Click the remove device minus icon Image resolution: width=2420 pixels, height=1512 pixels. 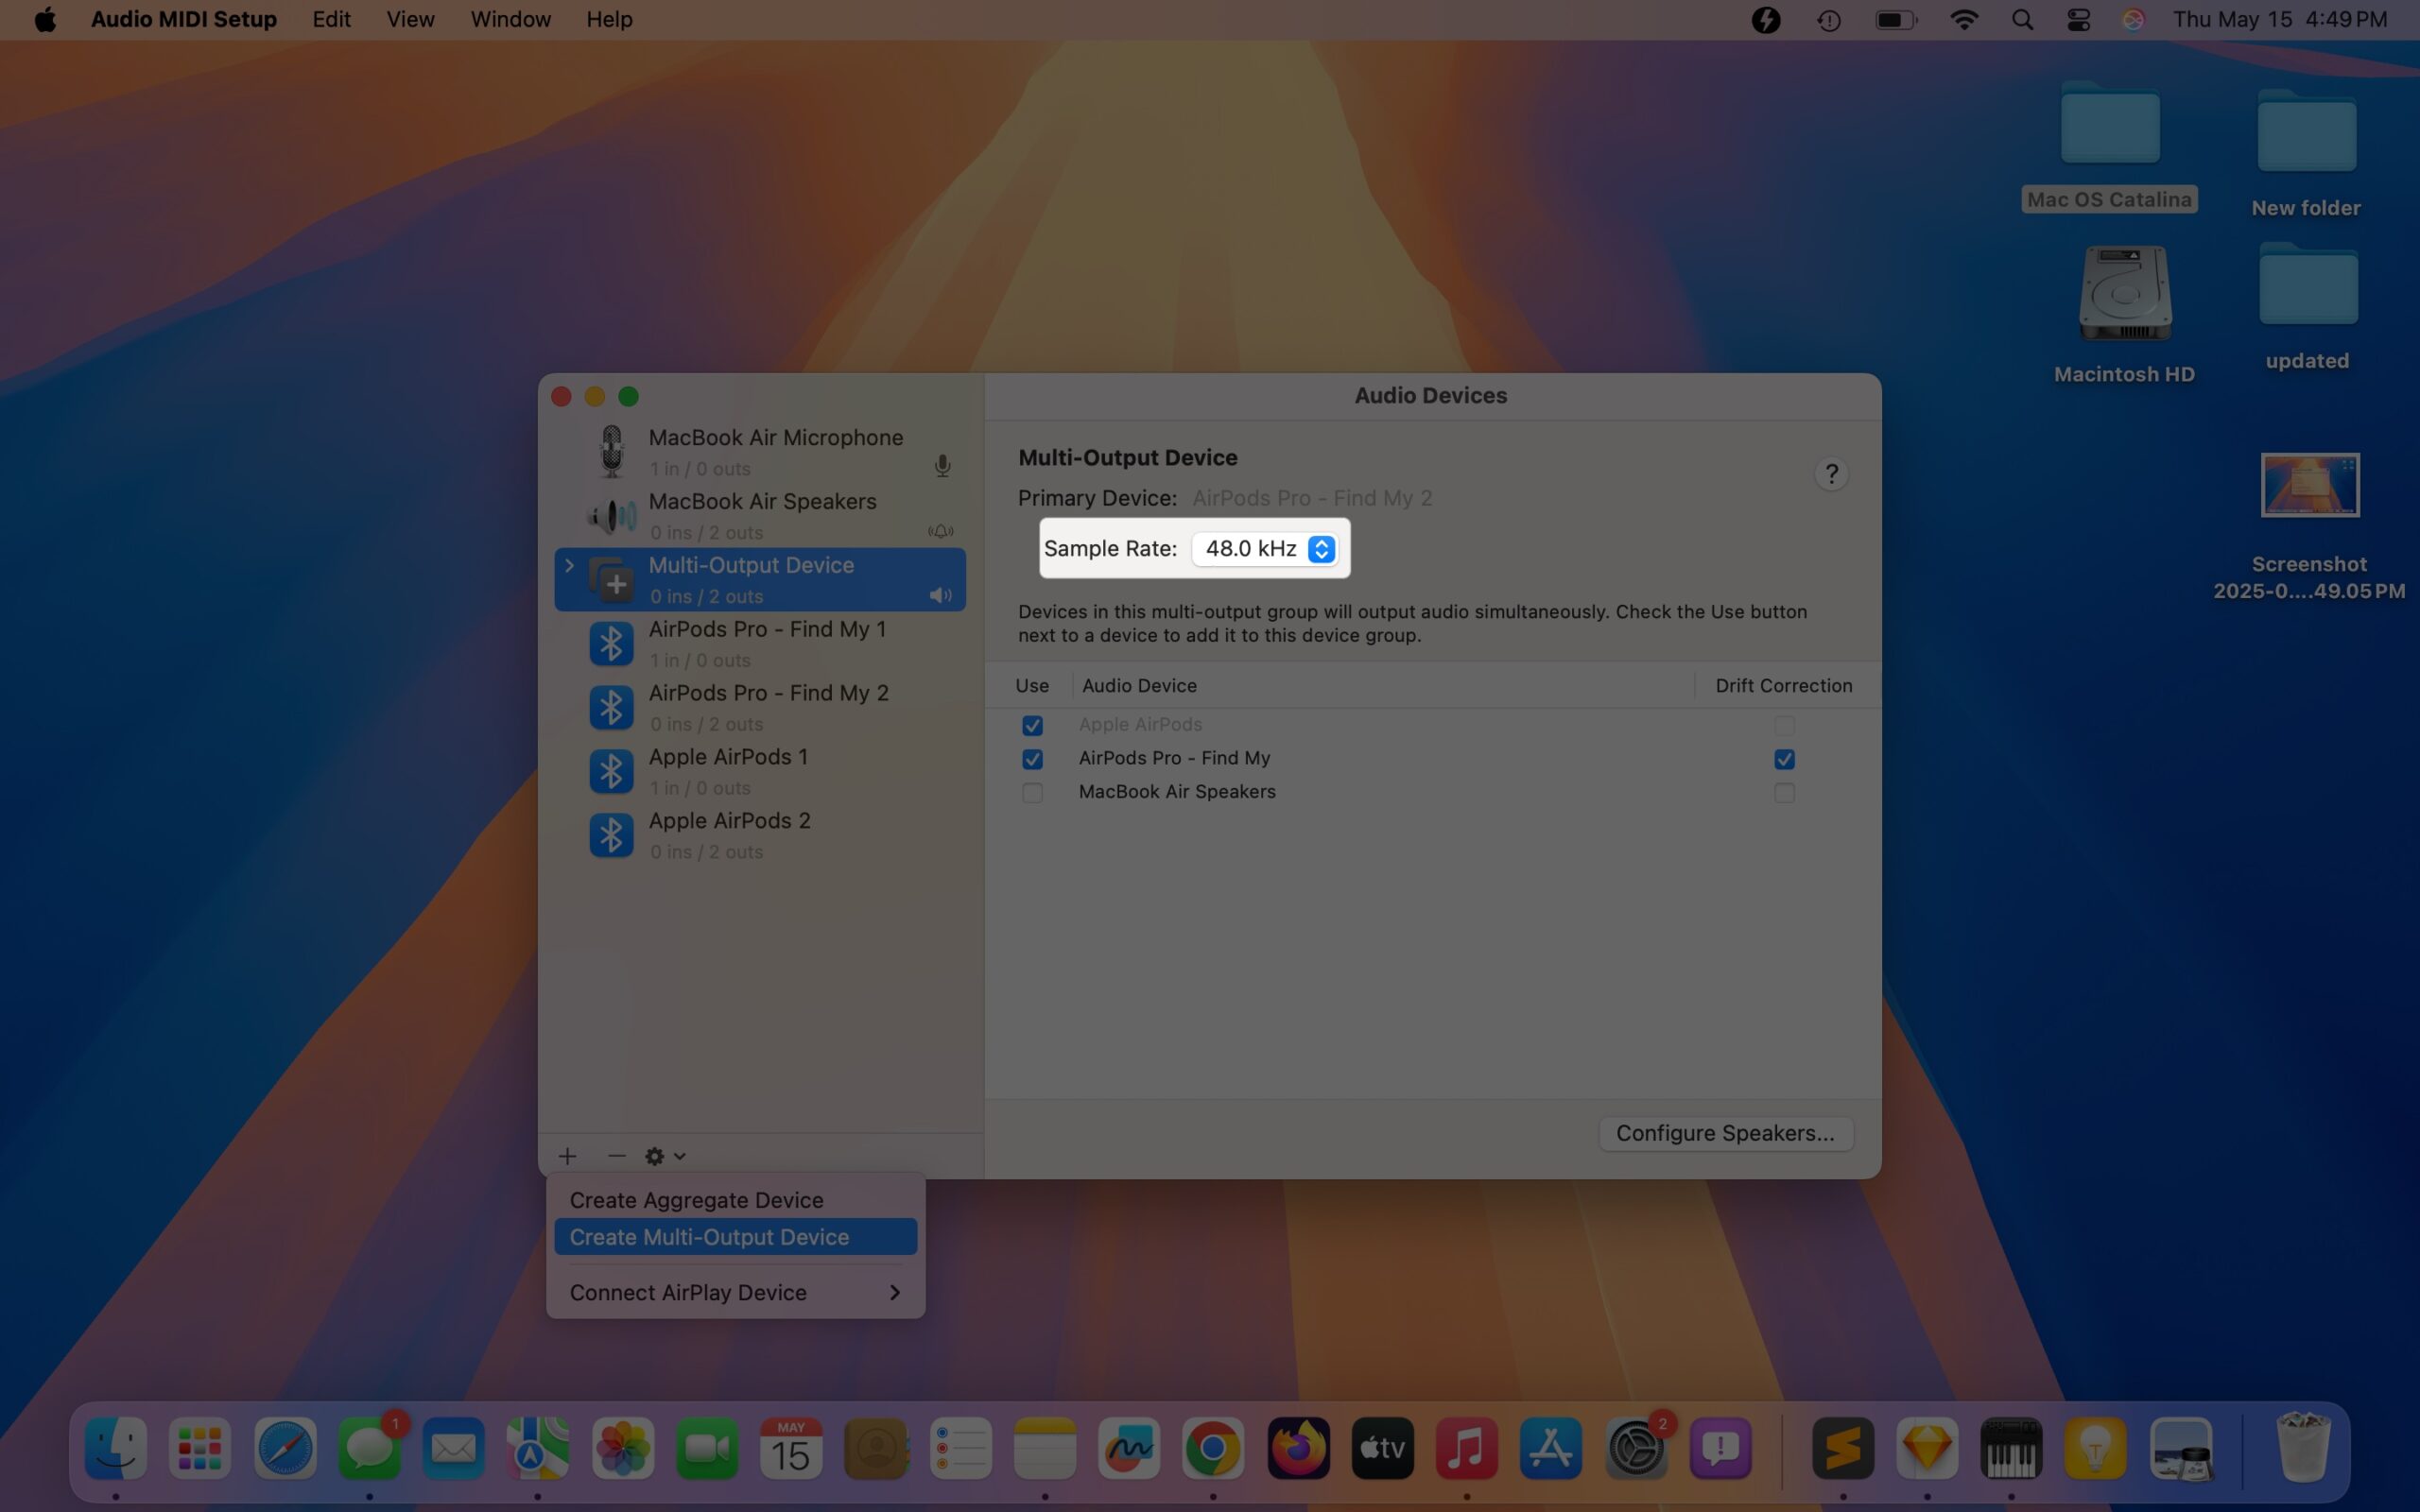615,1155
